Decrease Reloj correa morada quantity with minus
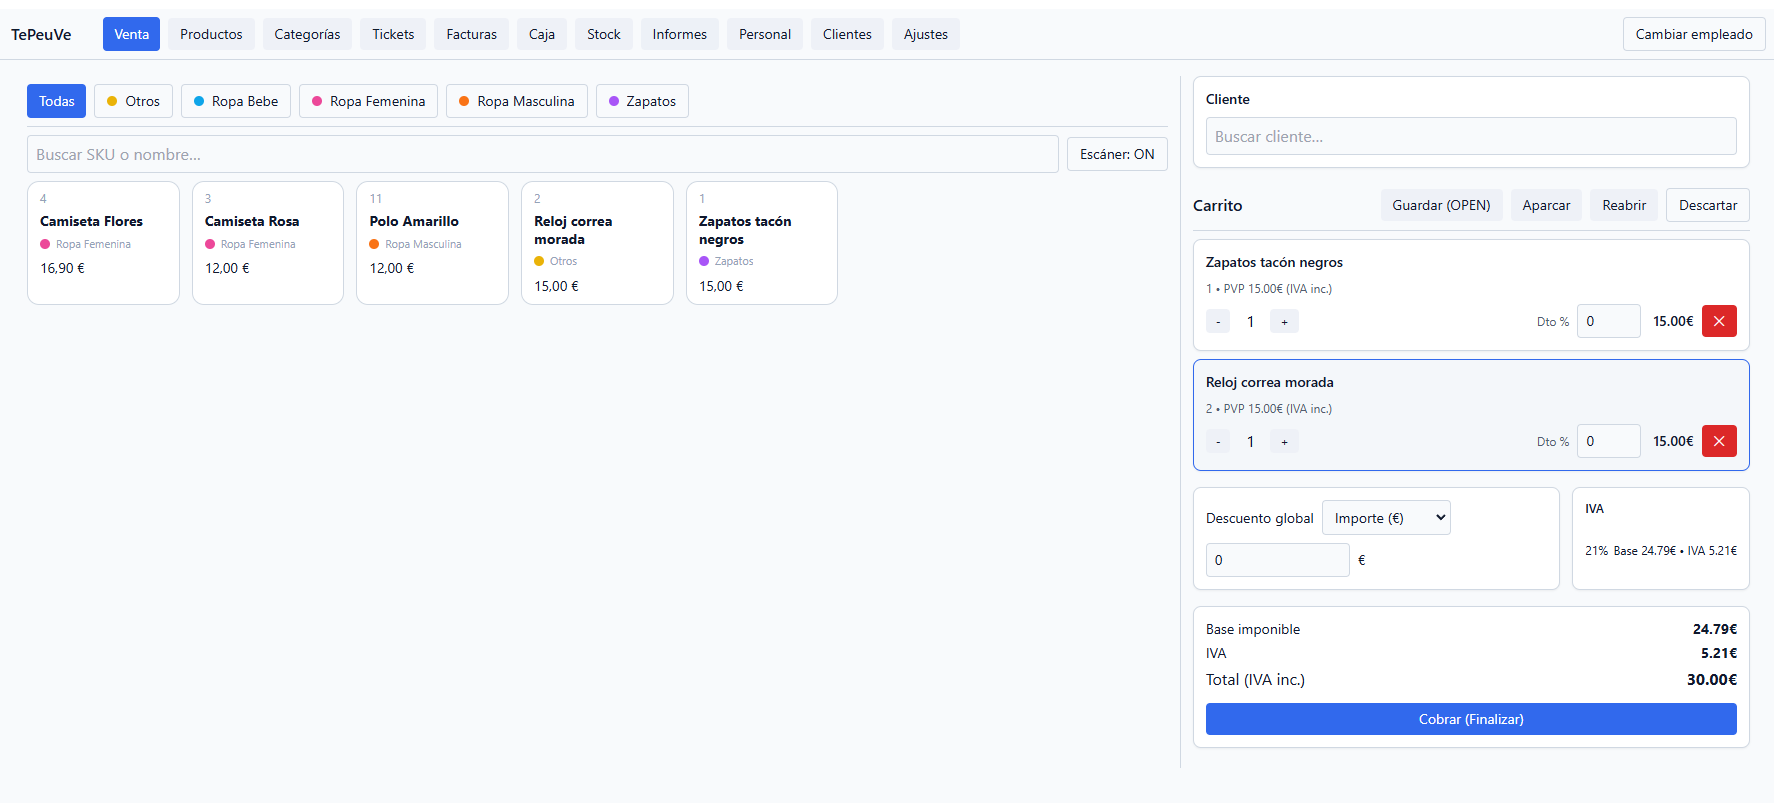The image size is (1774, 803). pos(1217,441)
